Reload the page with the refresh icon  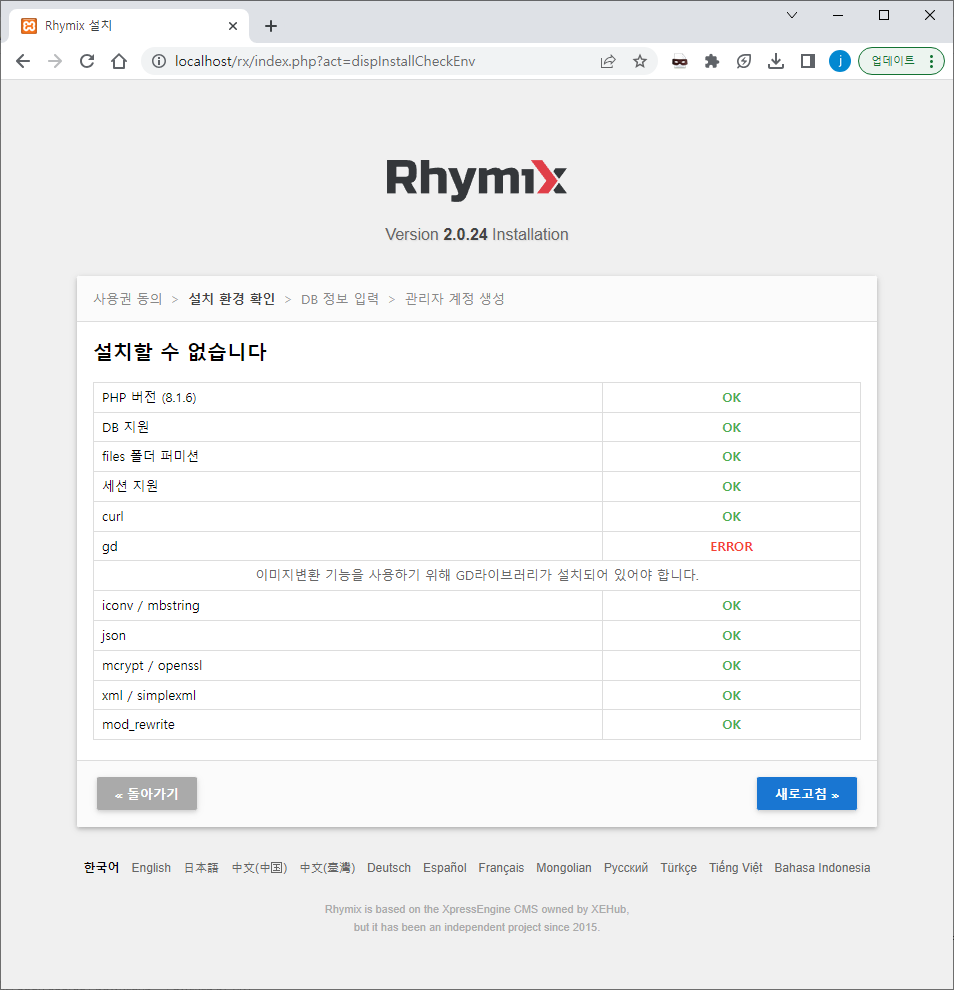point(87,61)
